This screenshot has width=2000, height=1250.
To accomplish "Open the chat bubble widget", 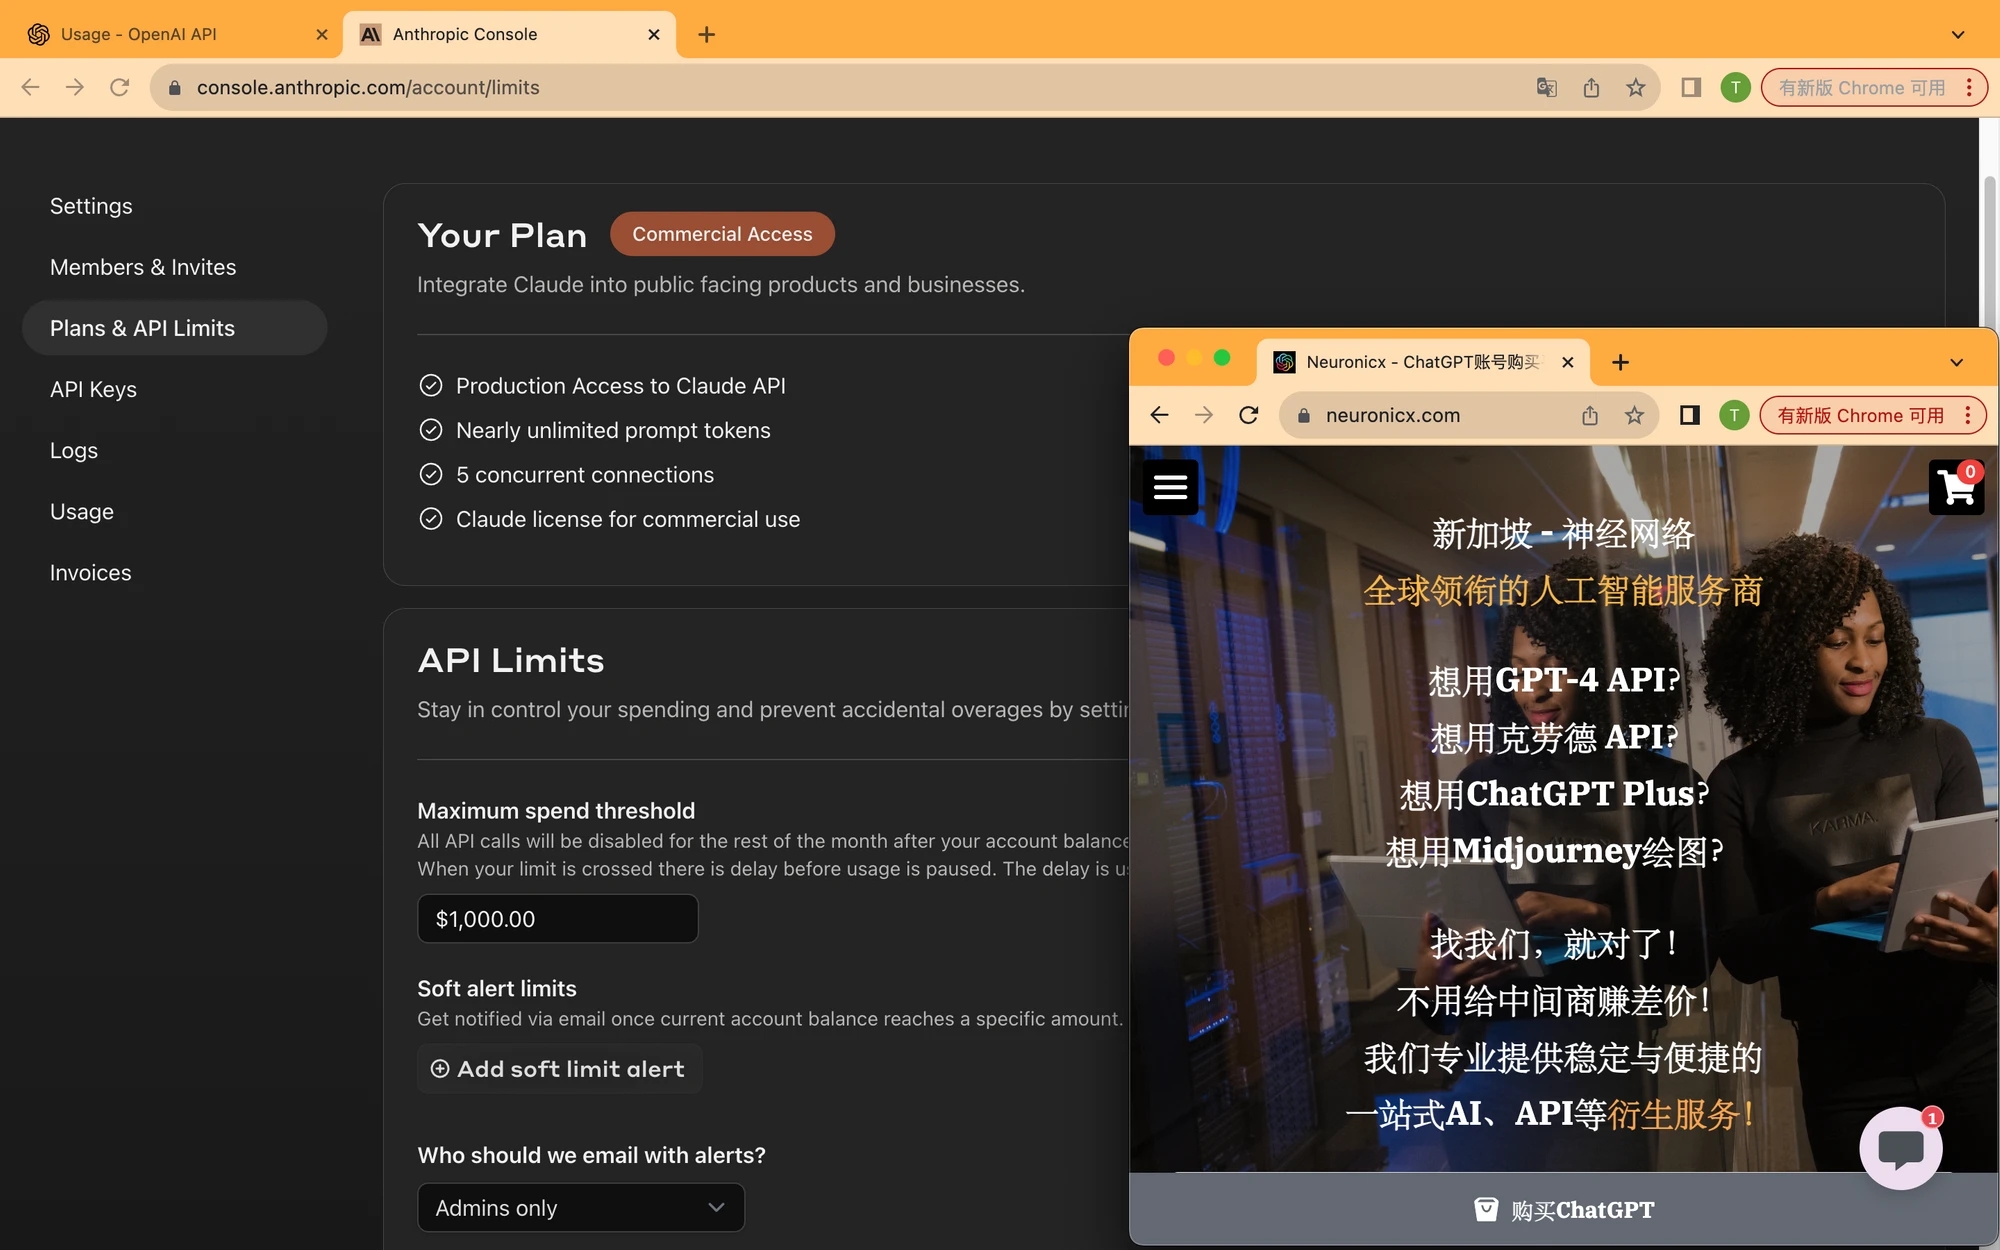I will point(1901,1148).
